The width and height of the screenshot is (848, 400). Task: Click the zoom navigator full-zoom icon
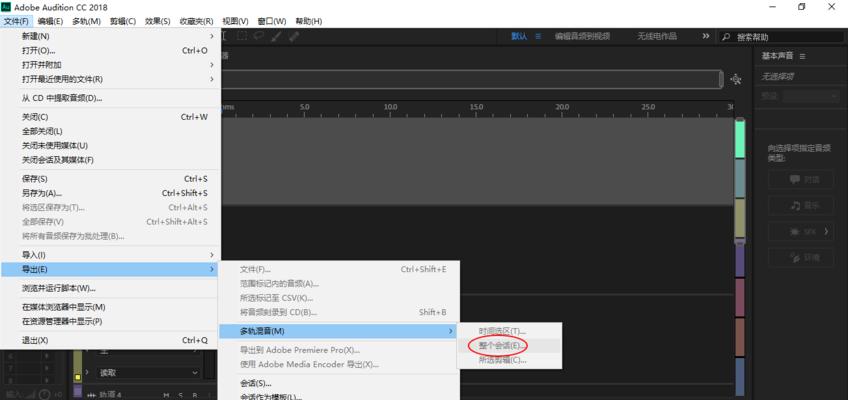[735, 79]
